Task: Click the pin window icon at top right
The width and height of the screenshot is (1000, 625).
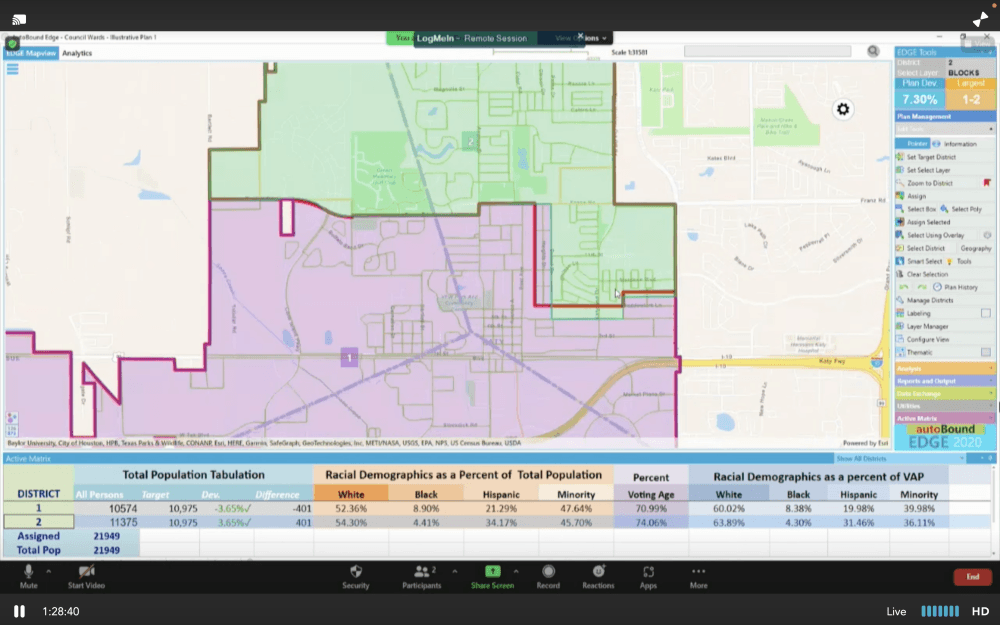Action: [x=980, y=19]
